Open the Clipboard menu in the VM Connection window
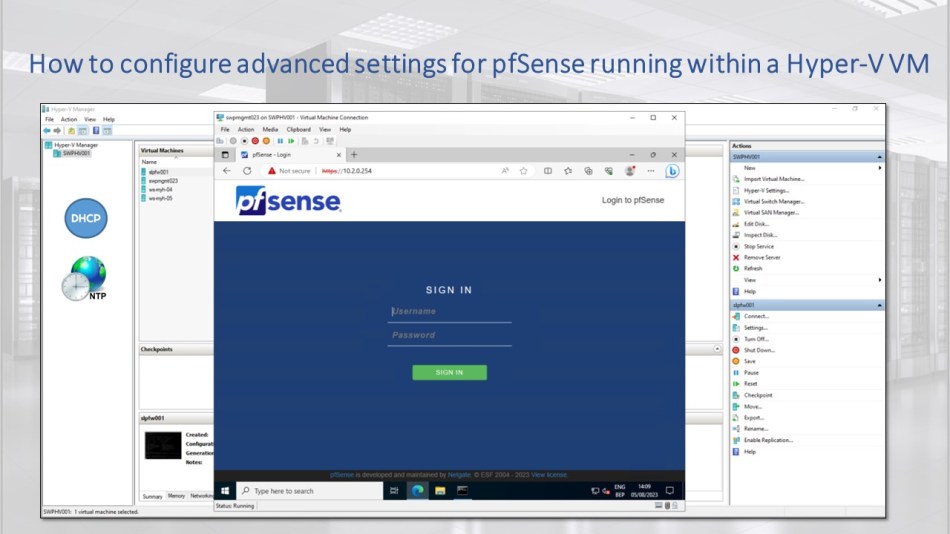Image resolution: width=950 pixels, height=534 pixels. 298,129
